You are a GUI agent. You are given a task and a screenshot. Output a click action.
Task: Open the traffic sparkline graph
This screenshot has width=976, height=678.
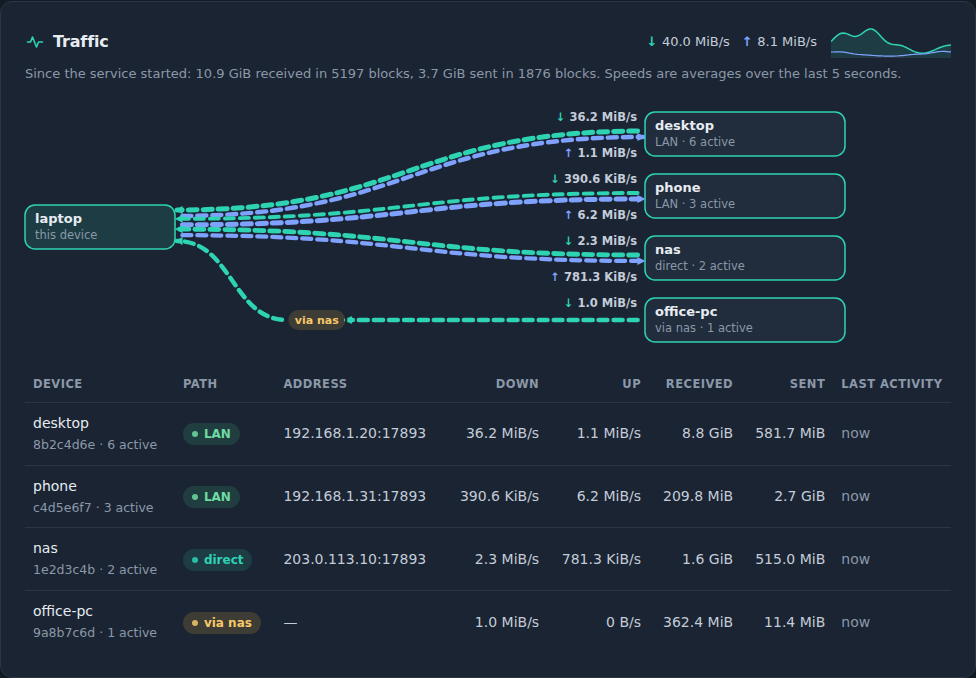pos(891,42)
